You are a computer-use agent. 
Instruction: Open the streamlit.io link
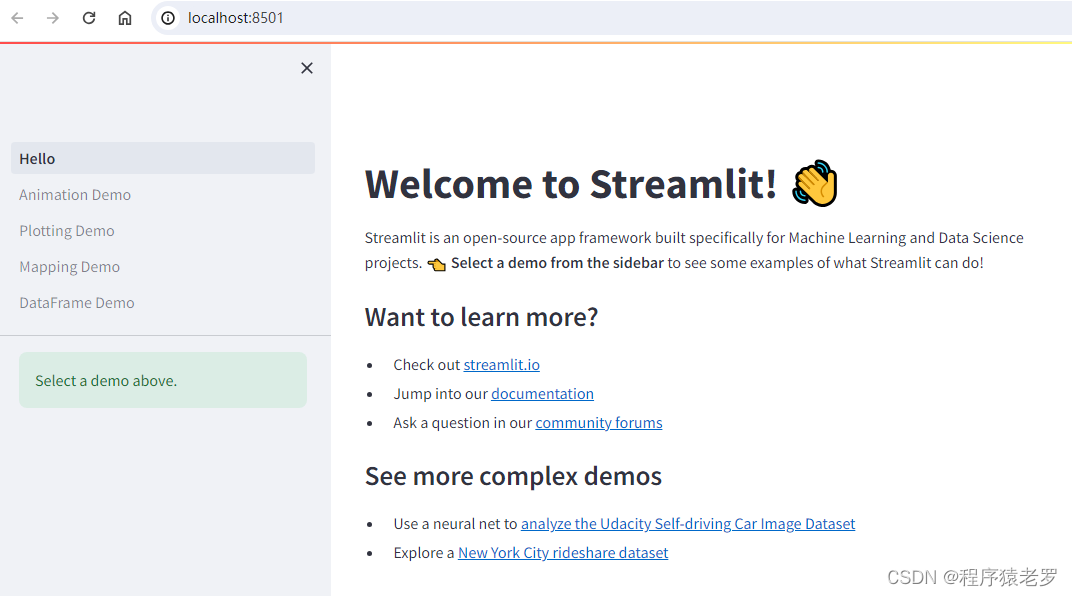(x=501, y=364)
